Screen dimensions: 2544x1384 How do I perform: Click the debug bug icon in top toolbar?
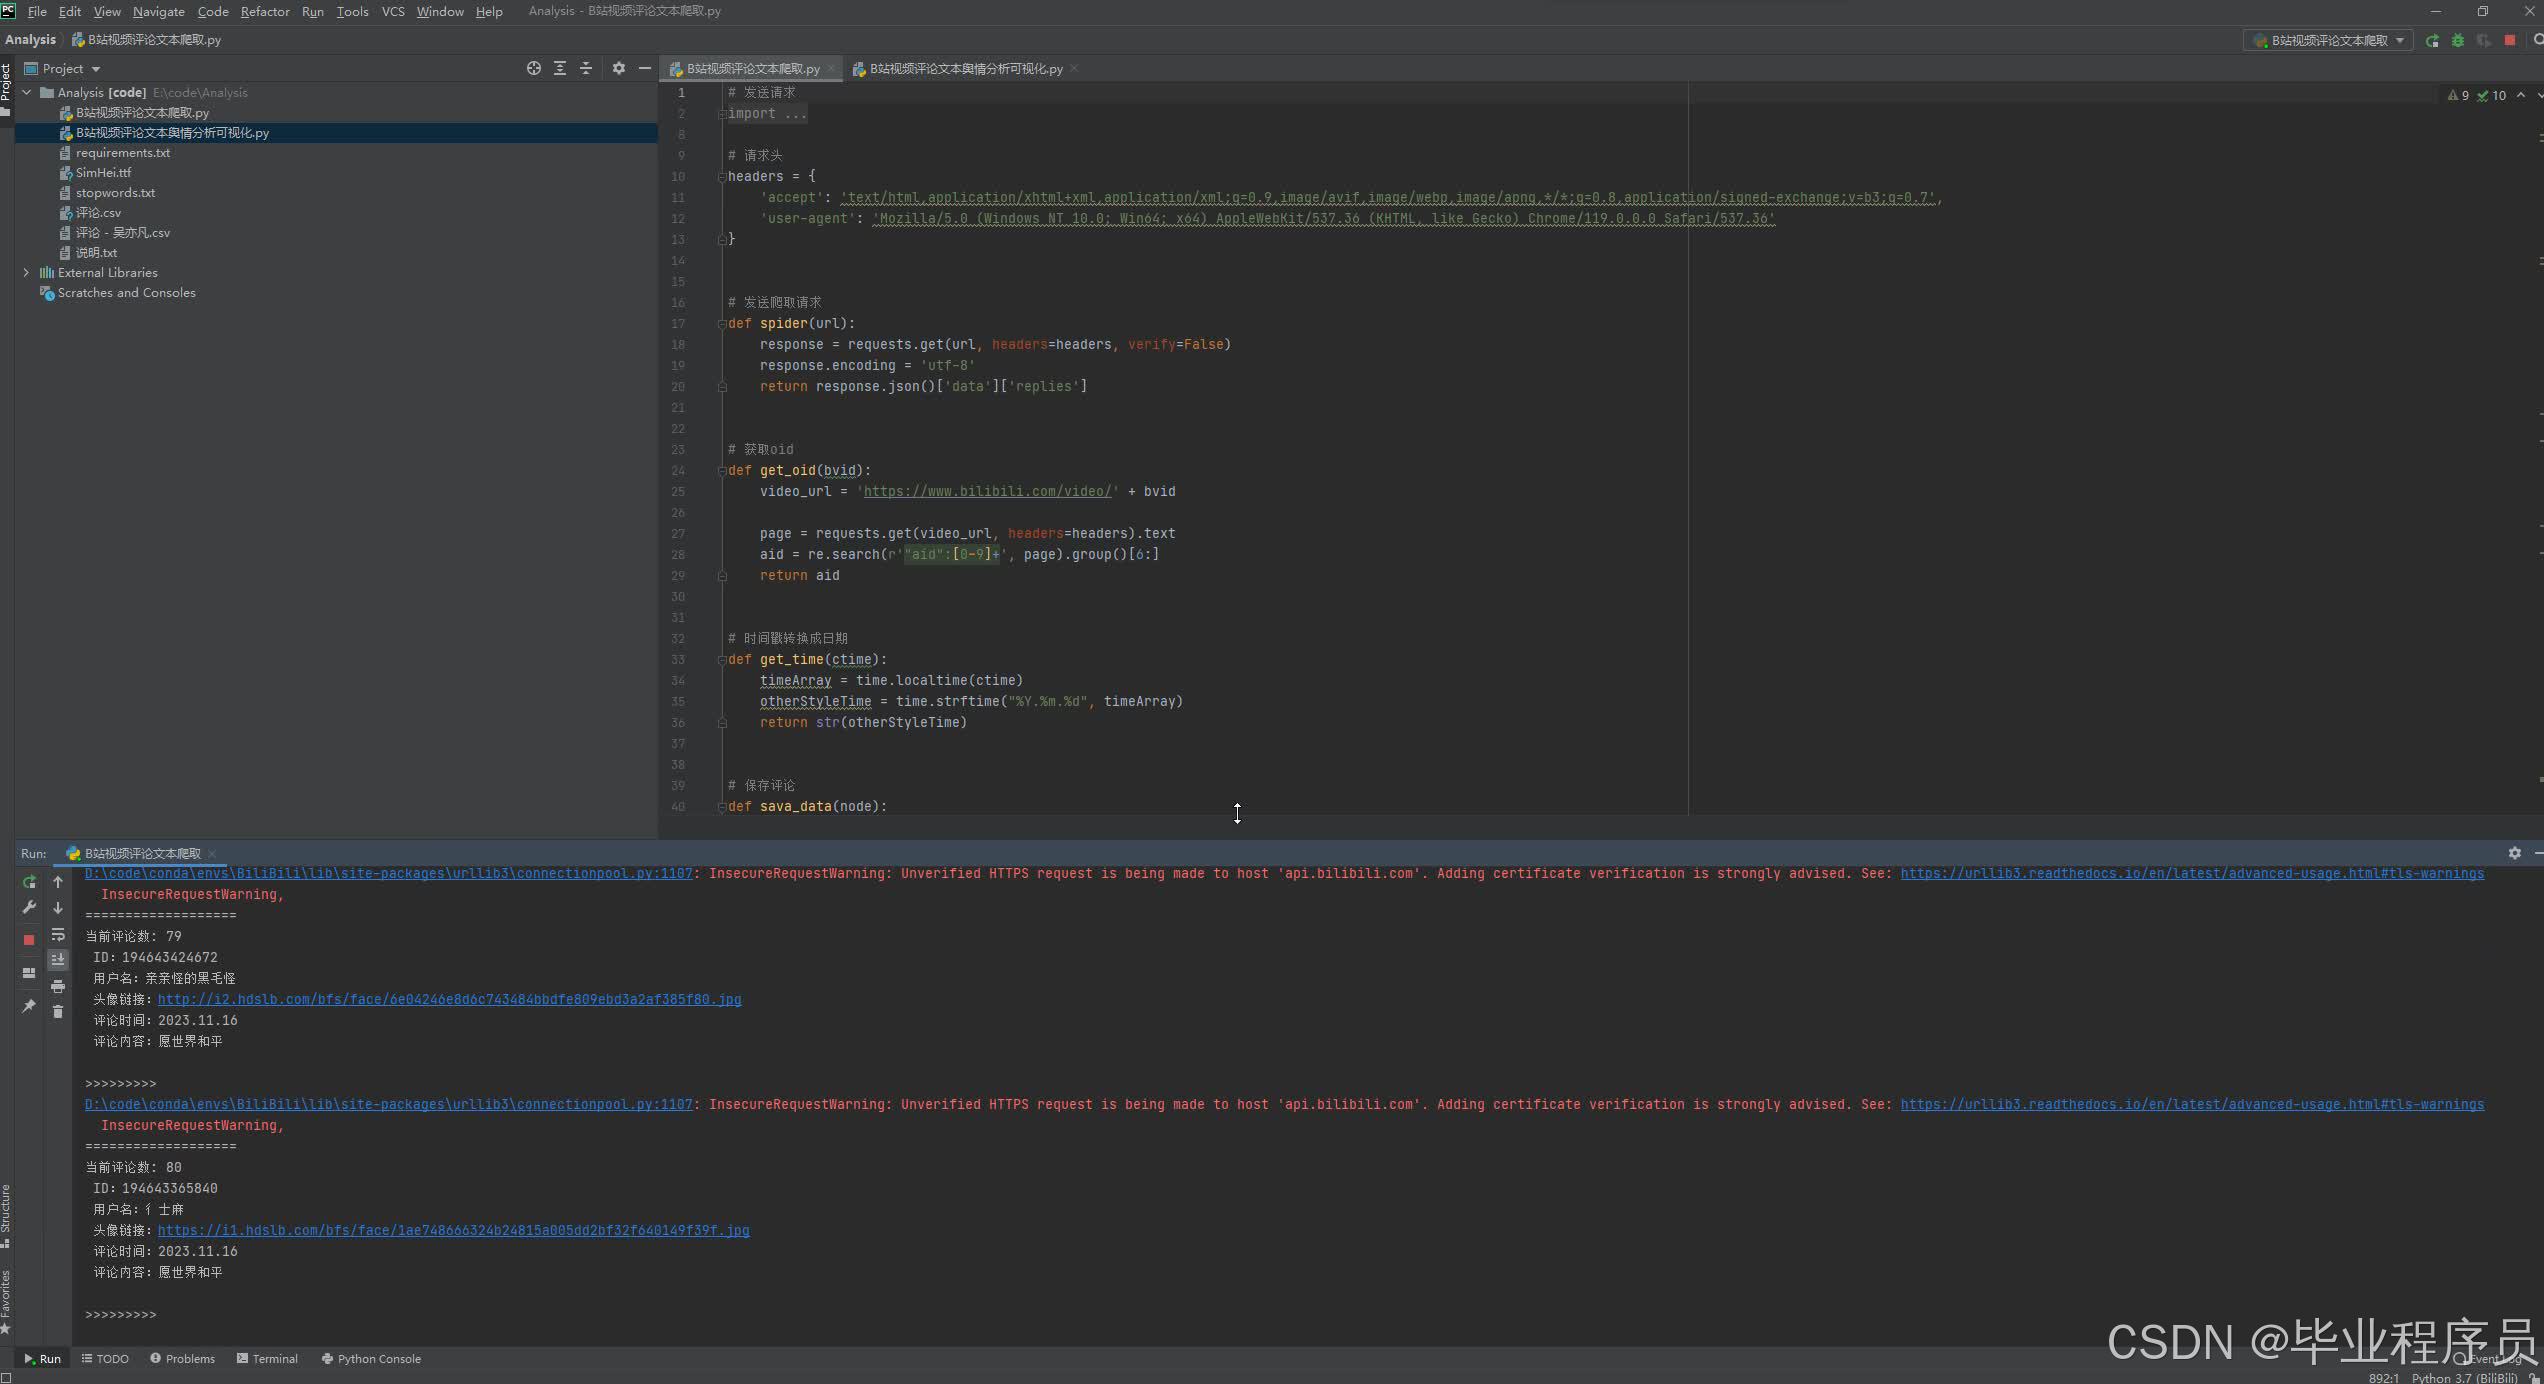pos(2458,41)
